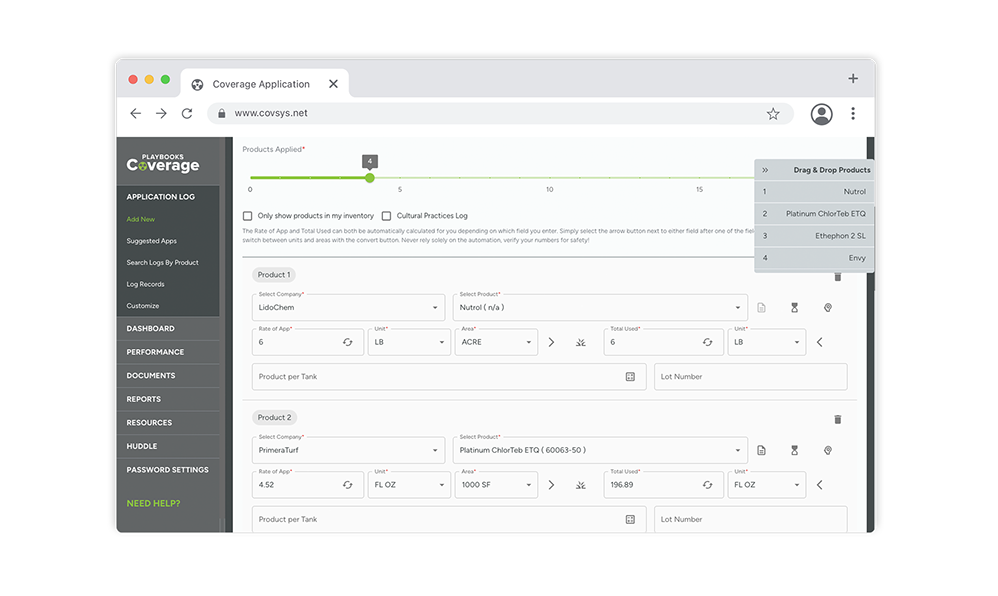This screenshot has height=596, width=998.
Task: Delete Product 1 with the trash icon
Action: (838, 277)
